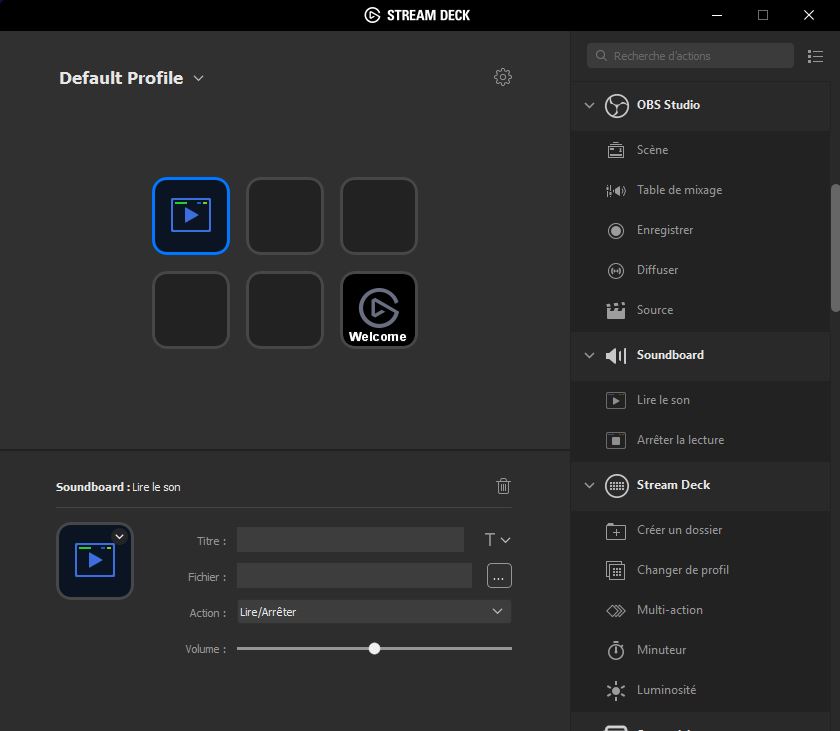Image resolution: width=840 pixels, height=731 pixels.
Task: Select the empty top middle key
Action: pos(284,216)
